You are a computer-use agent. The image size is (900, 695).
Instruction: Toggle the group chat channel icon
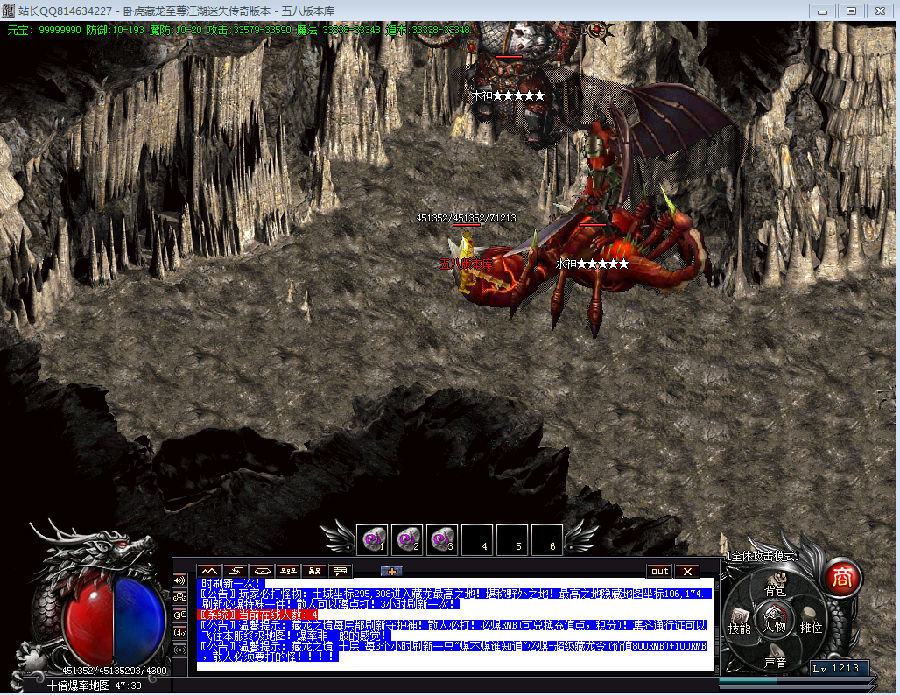pos(180,597)
